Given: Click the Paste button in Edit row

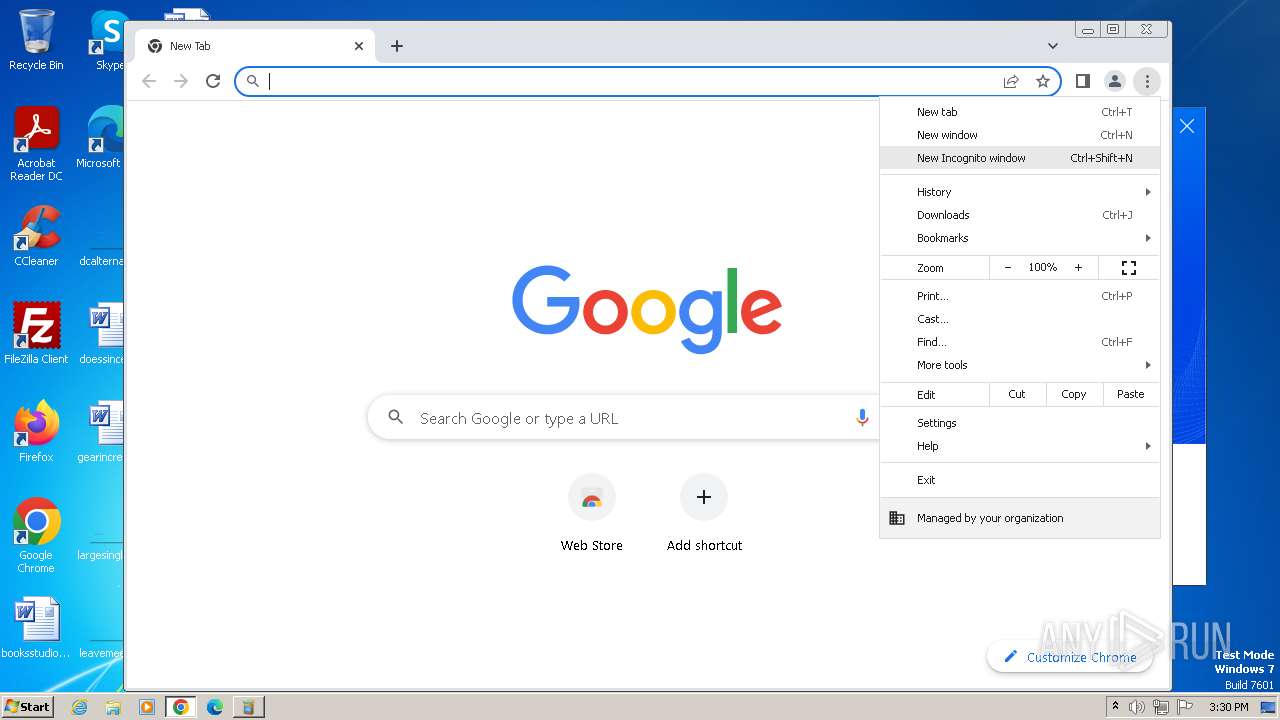Looking at the screenshot, I should click(x=1131, y=394).
